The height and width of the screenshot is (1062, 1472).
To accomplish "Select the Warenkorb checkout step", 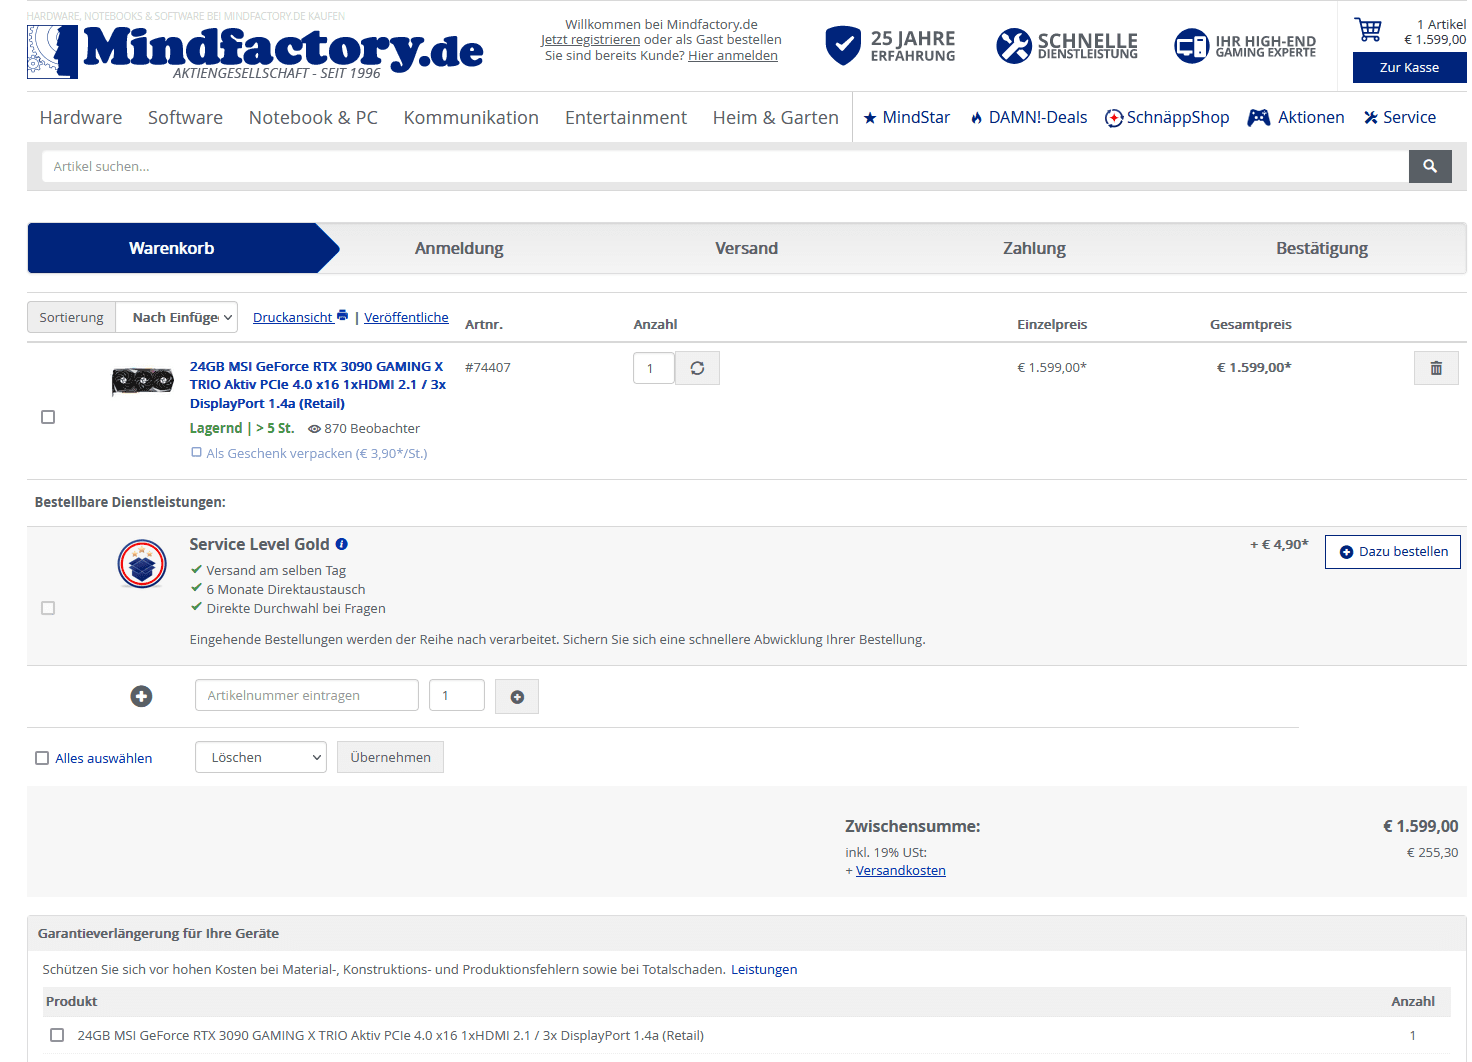I will click(172, 248).
